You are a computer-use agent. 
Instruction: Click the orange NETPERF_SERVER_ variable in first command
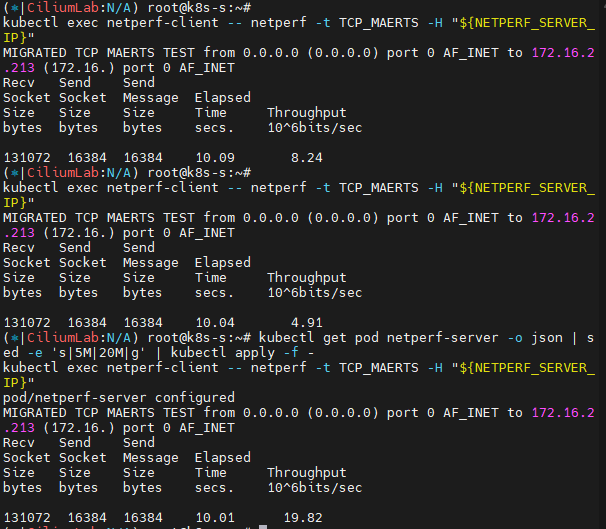[x=532, y=22]
